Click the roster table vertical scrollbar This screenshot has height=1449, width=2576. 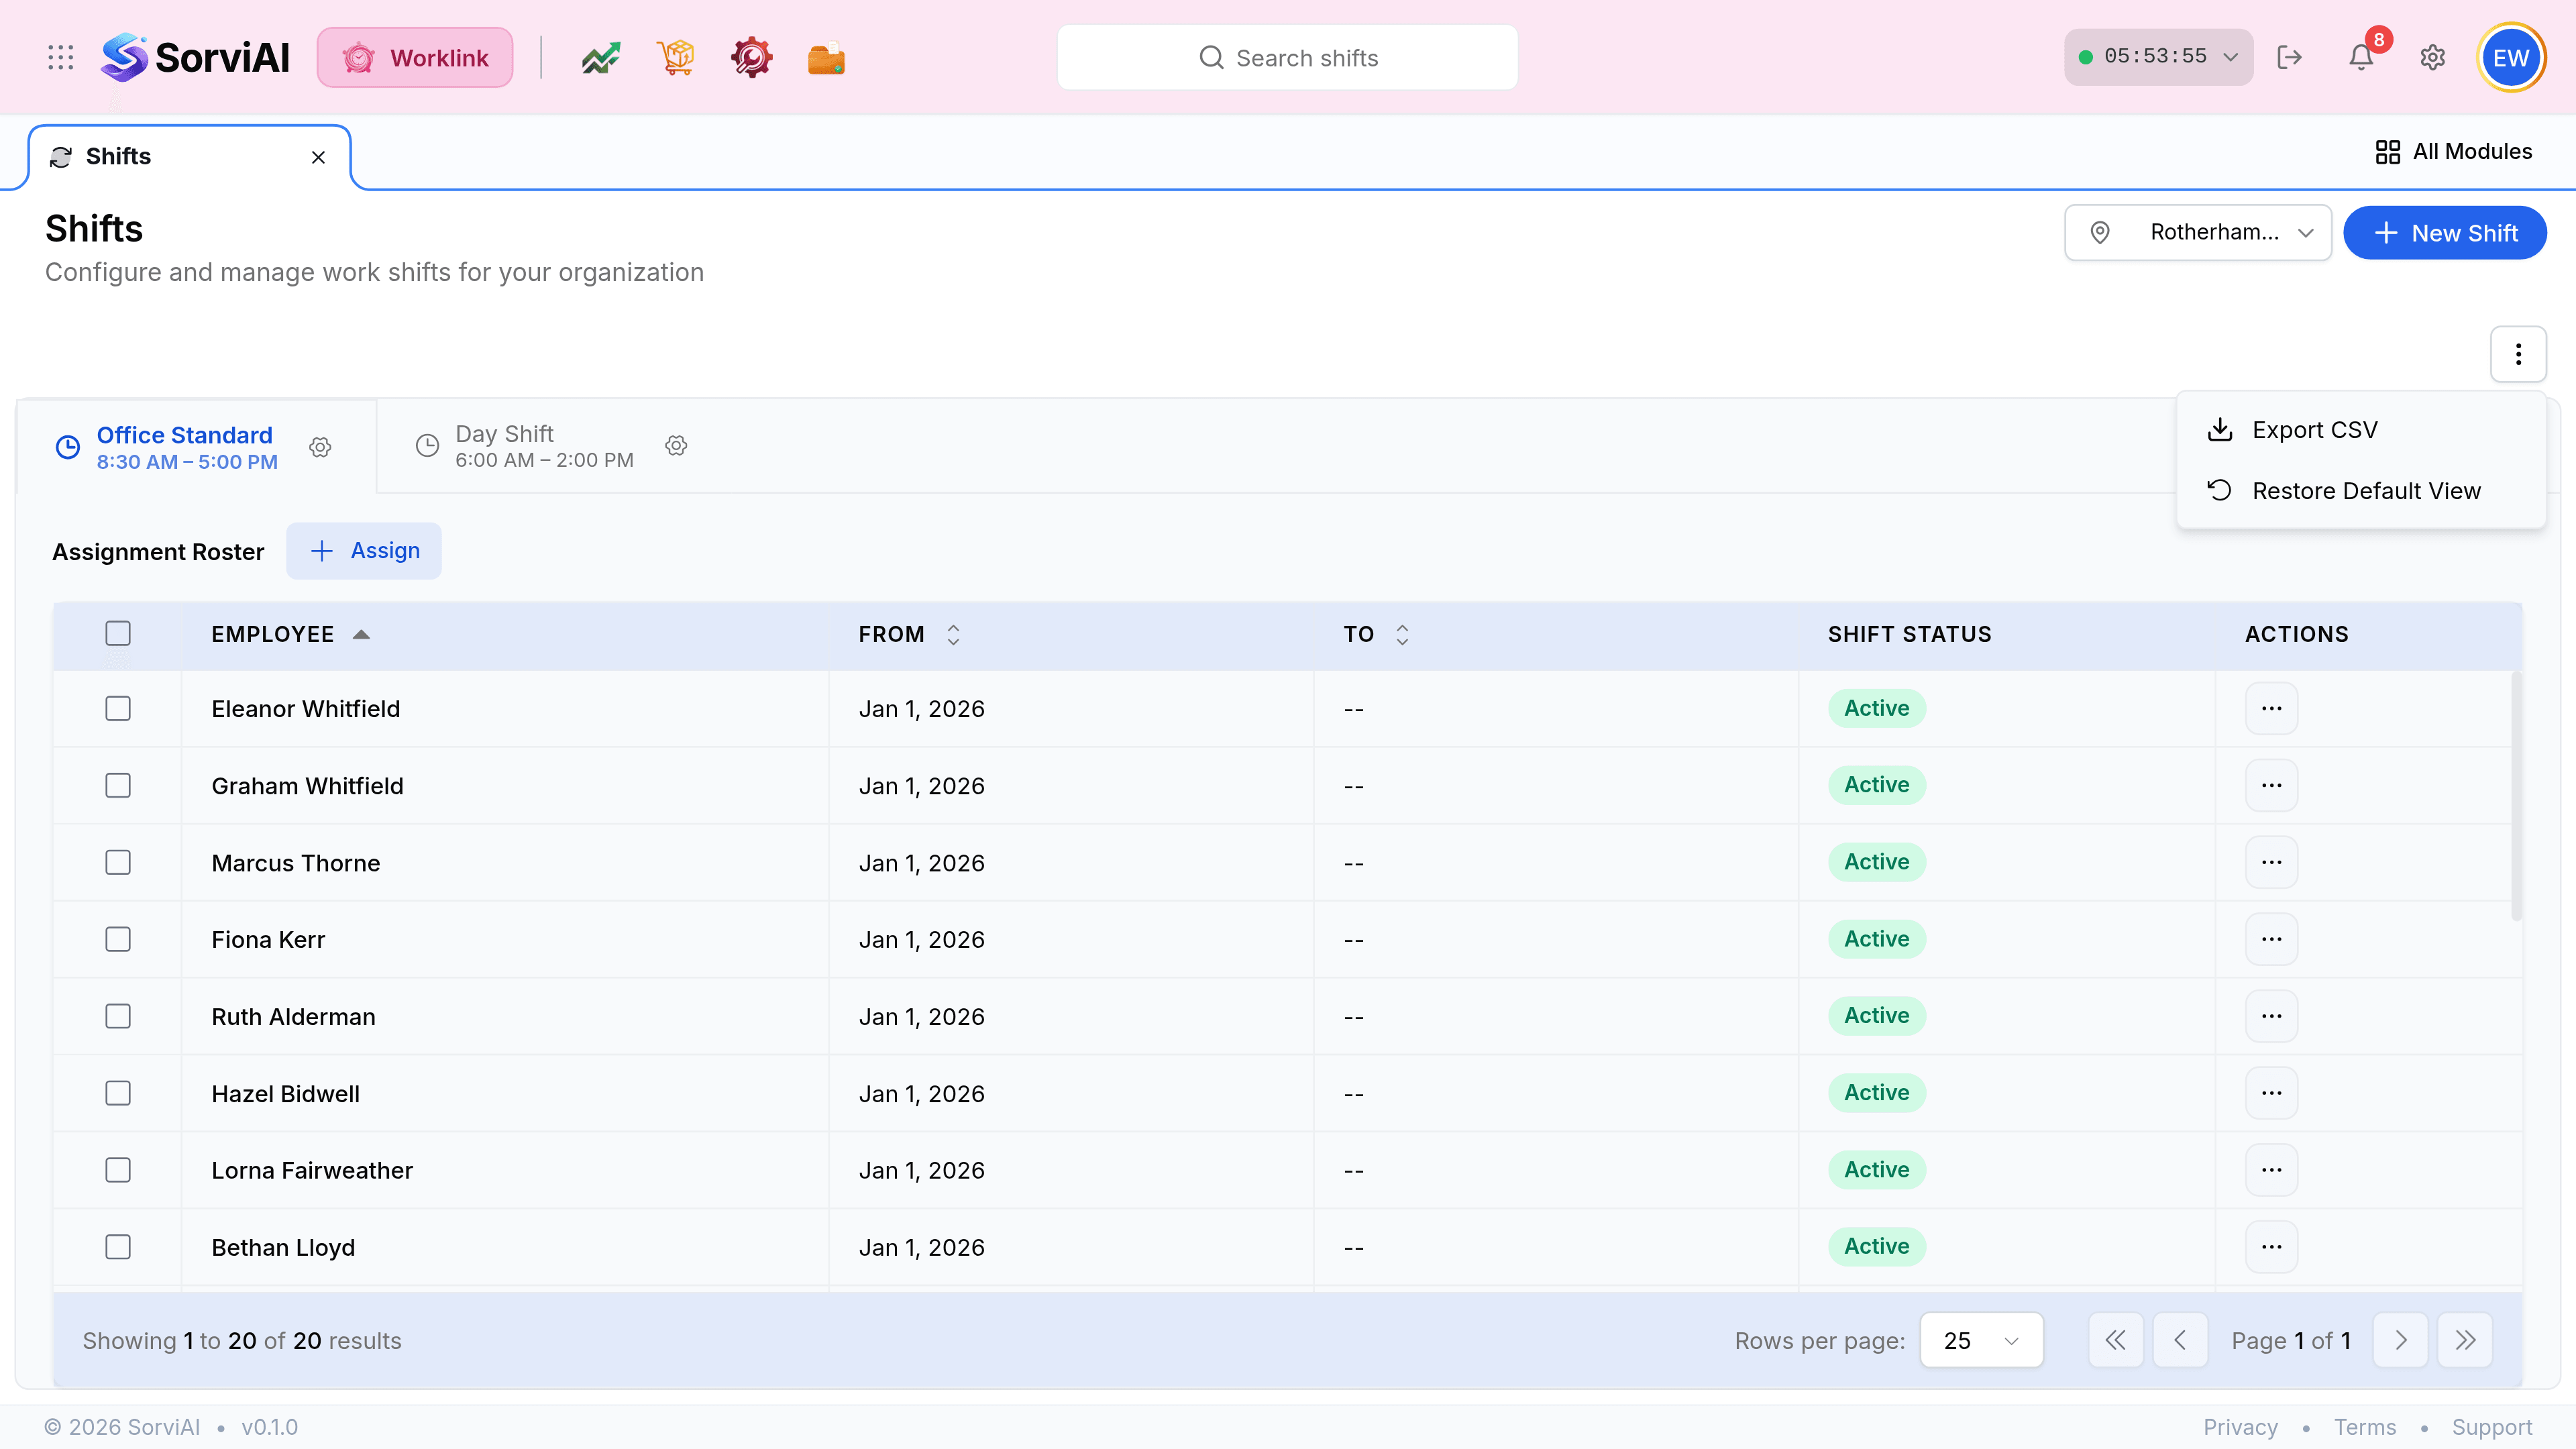(x=2516, y=797)
